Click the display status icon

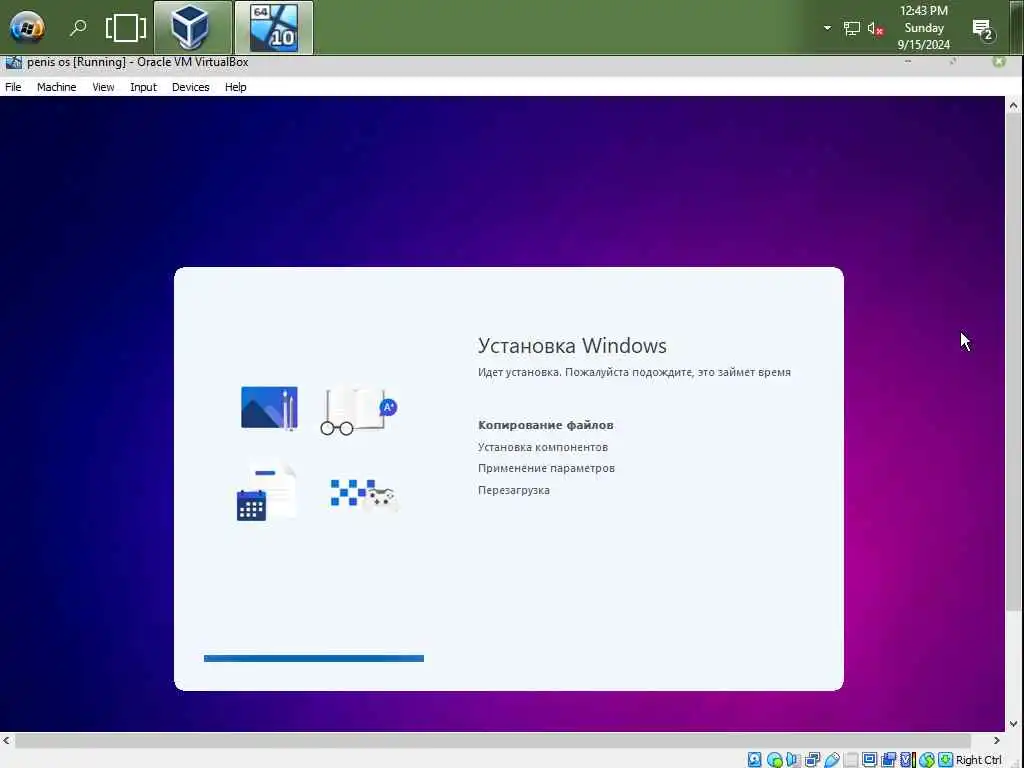[x=869, y=760]
